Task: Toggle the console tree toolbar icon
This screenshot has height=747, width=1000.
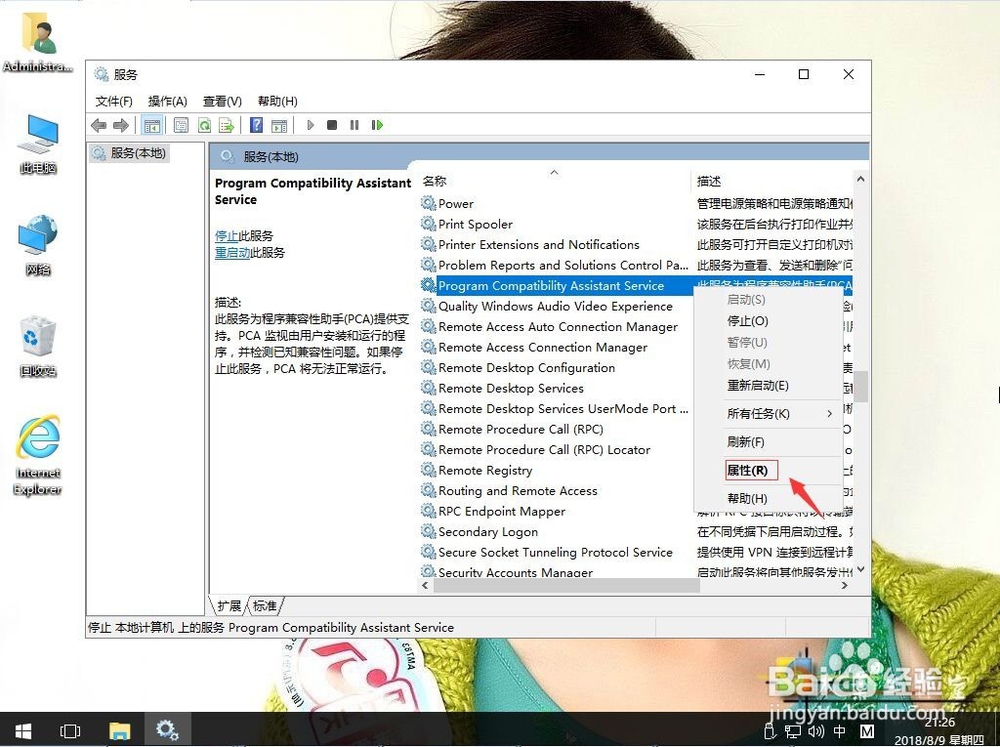Action: coord(152,125)
